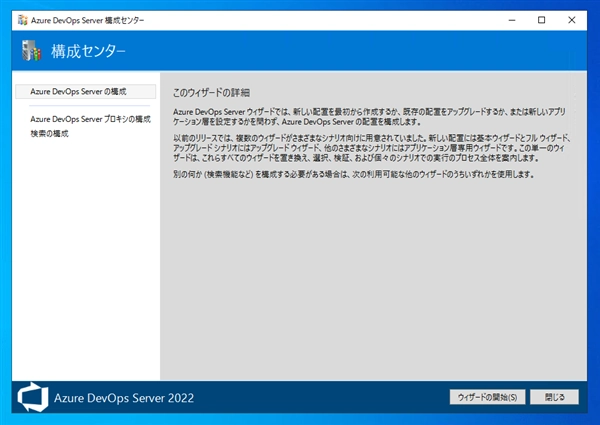Click the 閉じる button
The image size is (600, 425).
554,397
